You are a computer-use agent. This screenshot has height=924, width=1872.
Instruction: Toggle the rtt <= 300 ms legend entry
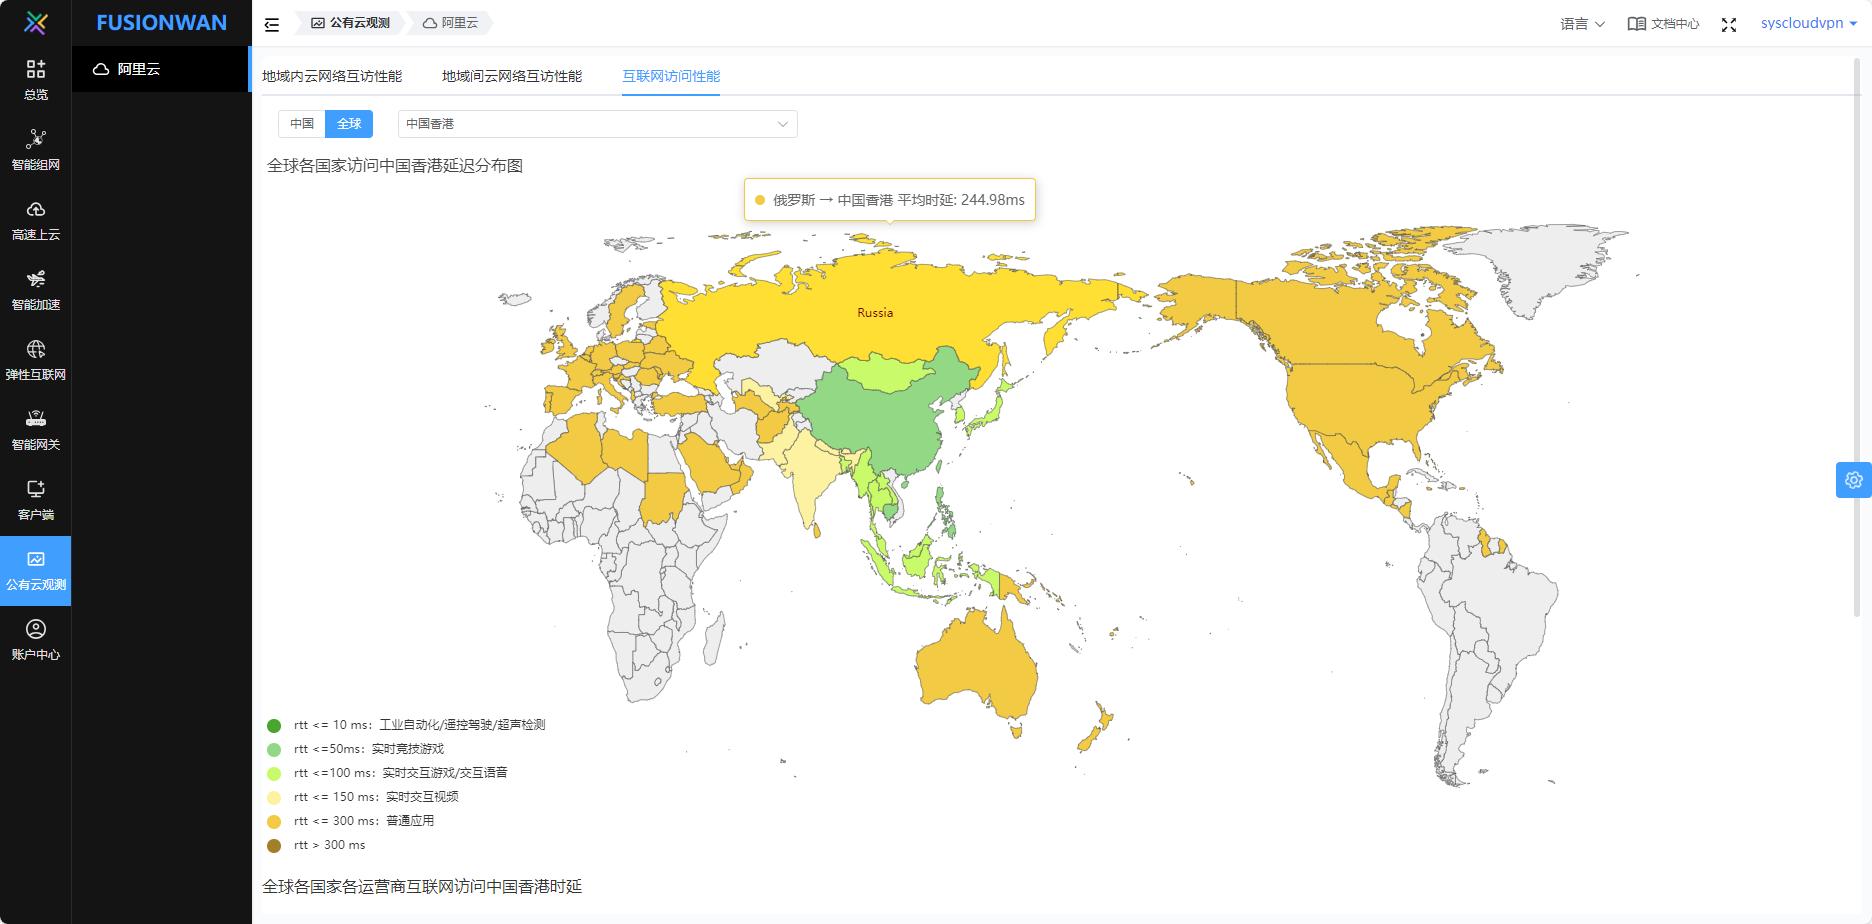click(350, 821)
